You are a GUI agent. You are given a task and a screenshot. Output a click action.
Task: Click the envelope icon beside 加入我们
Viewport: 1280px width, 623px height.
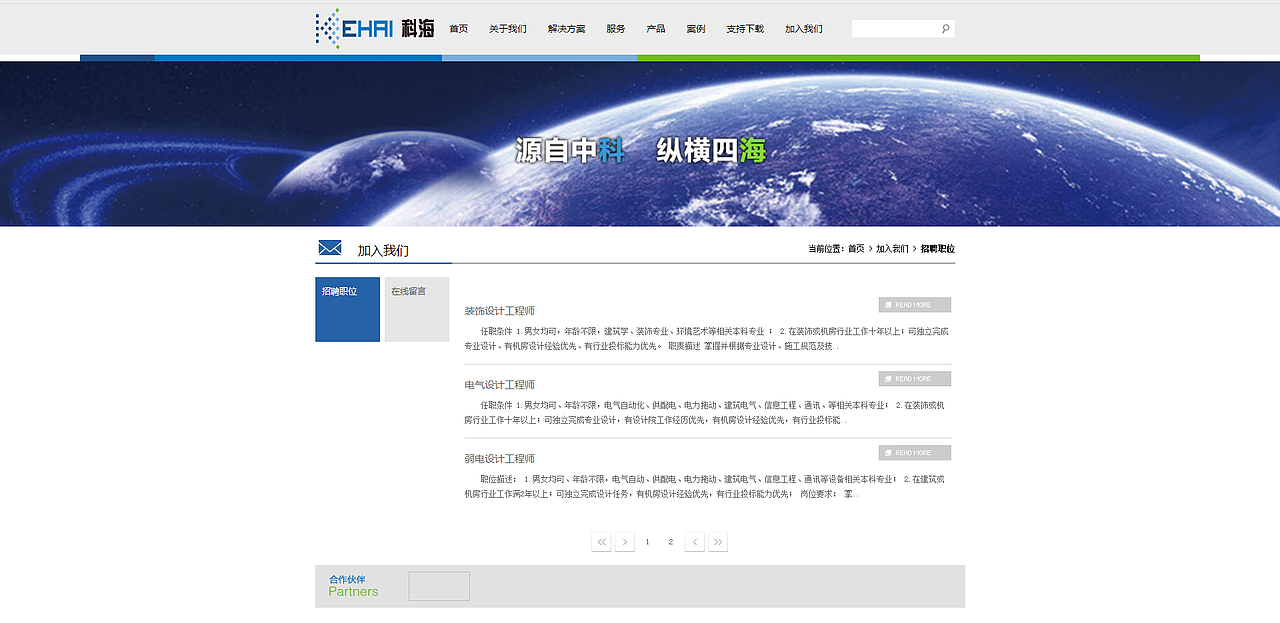pyautogui.click(x=330, y=248)
